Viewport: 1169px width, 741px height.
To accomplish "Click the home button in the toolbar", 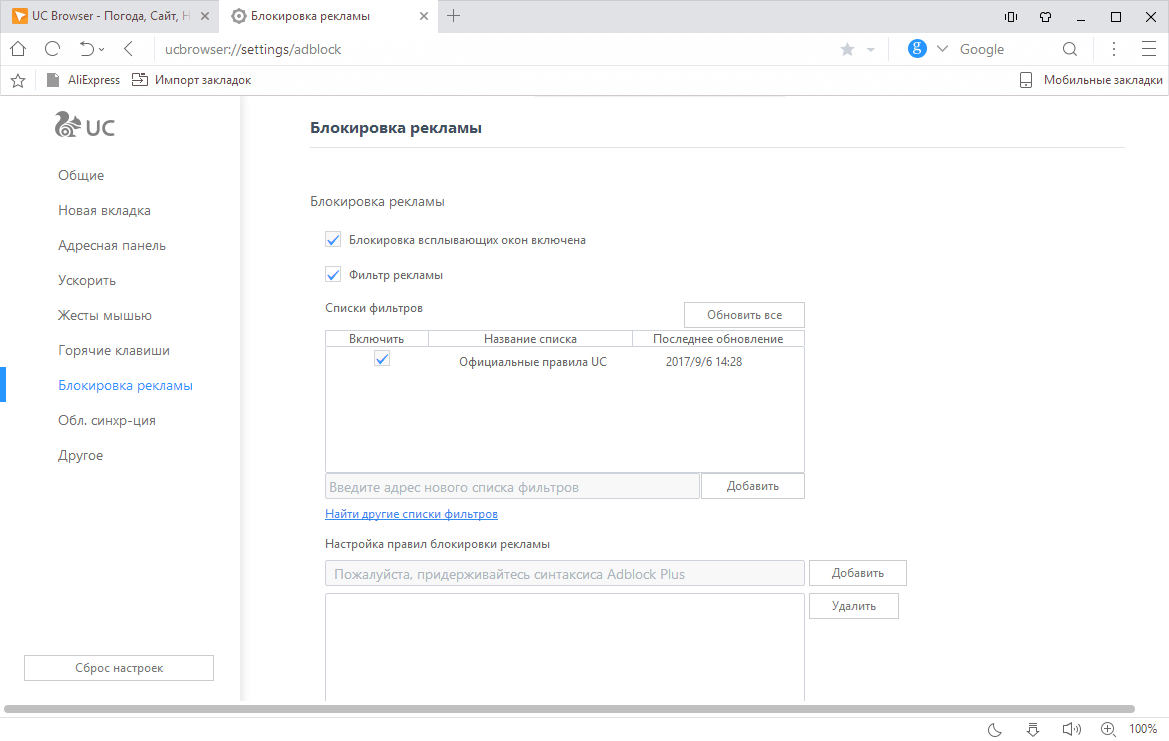I will coord(18,49).
